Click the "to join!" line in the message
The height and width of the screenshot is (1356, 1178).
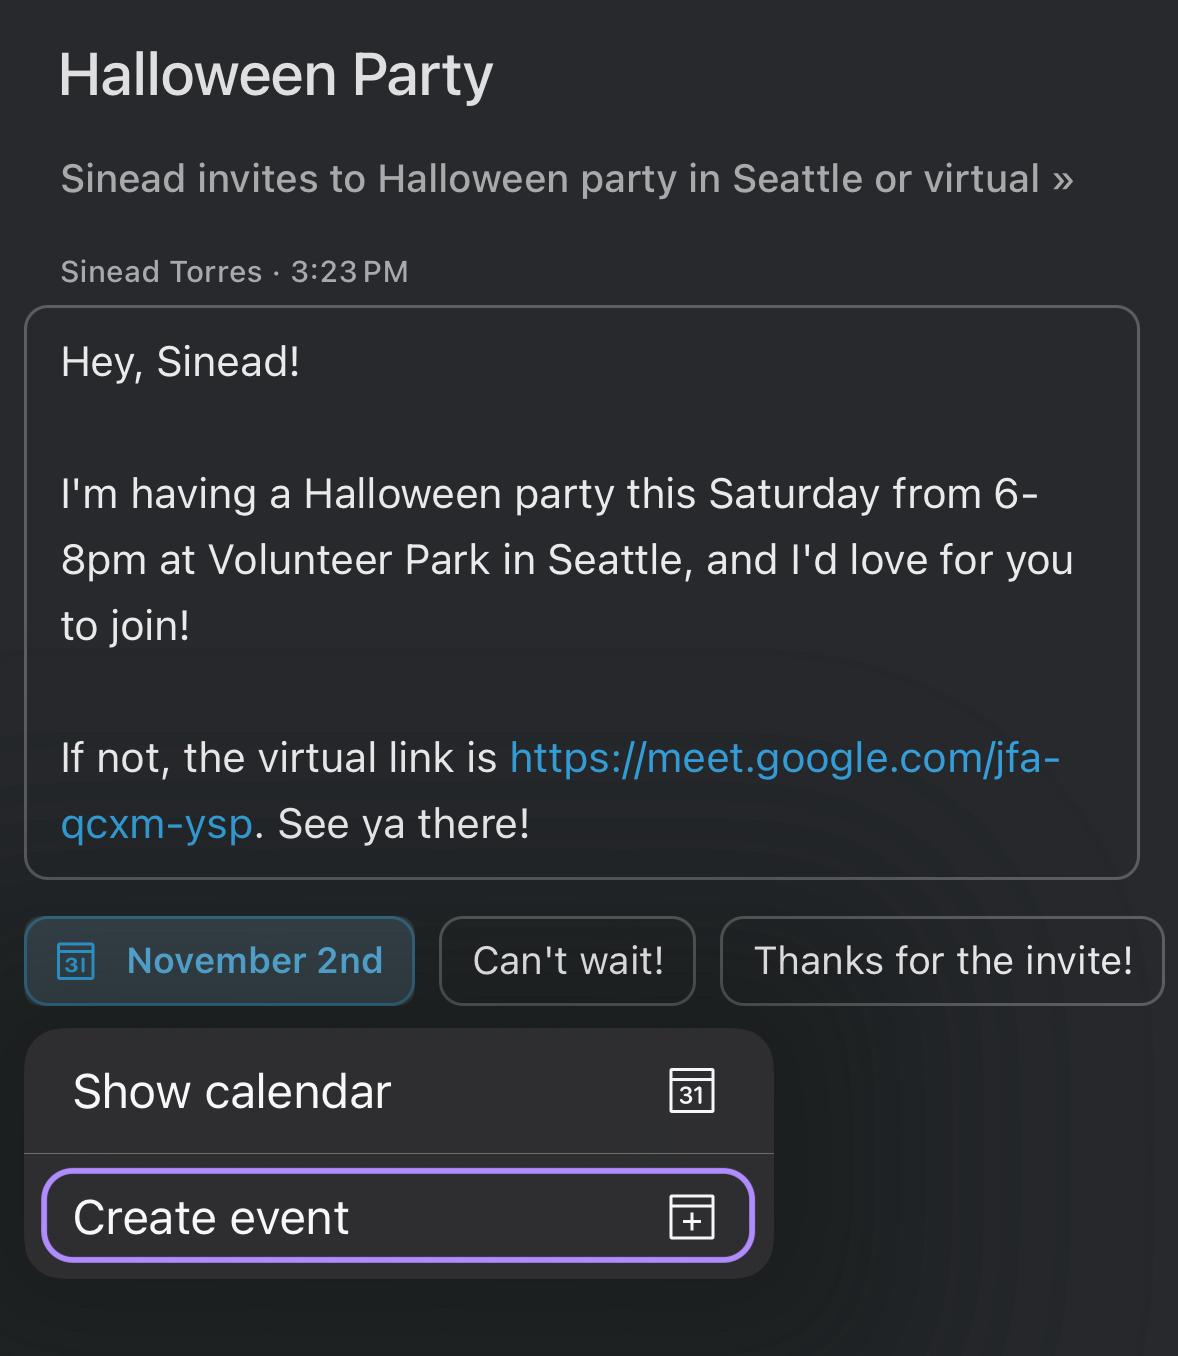click(x=125, y=626)
